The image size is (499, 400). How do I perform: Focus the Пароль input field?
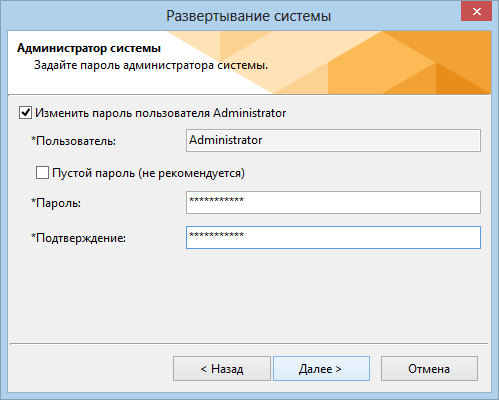pos(333,202)
